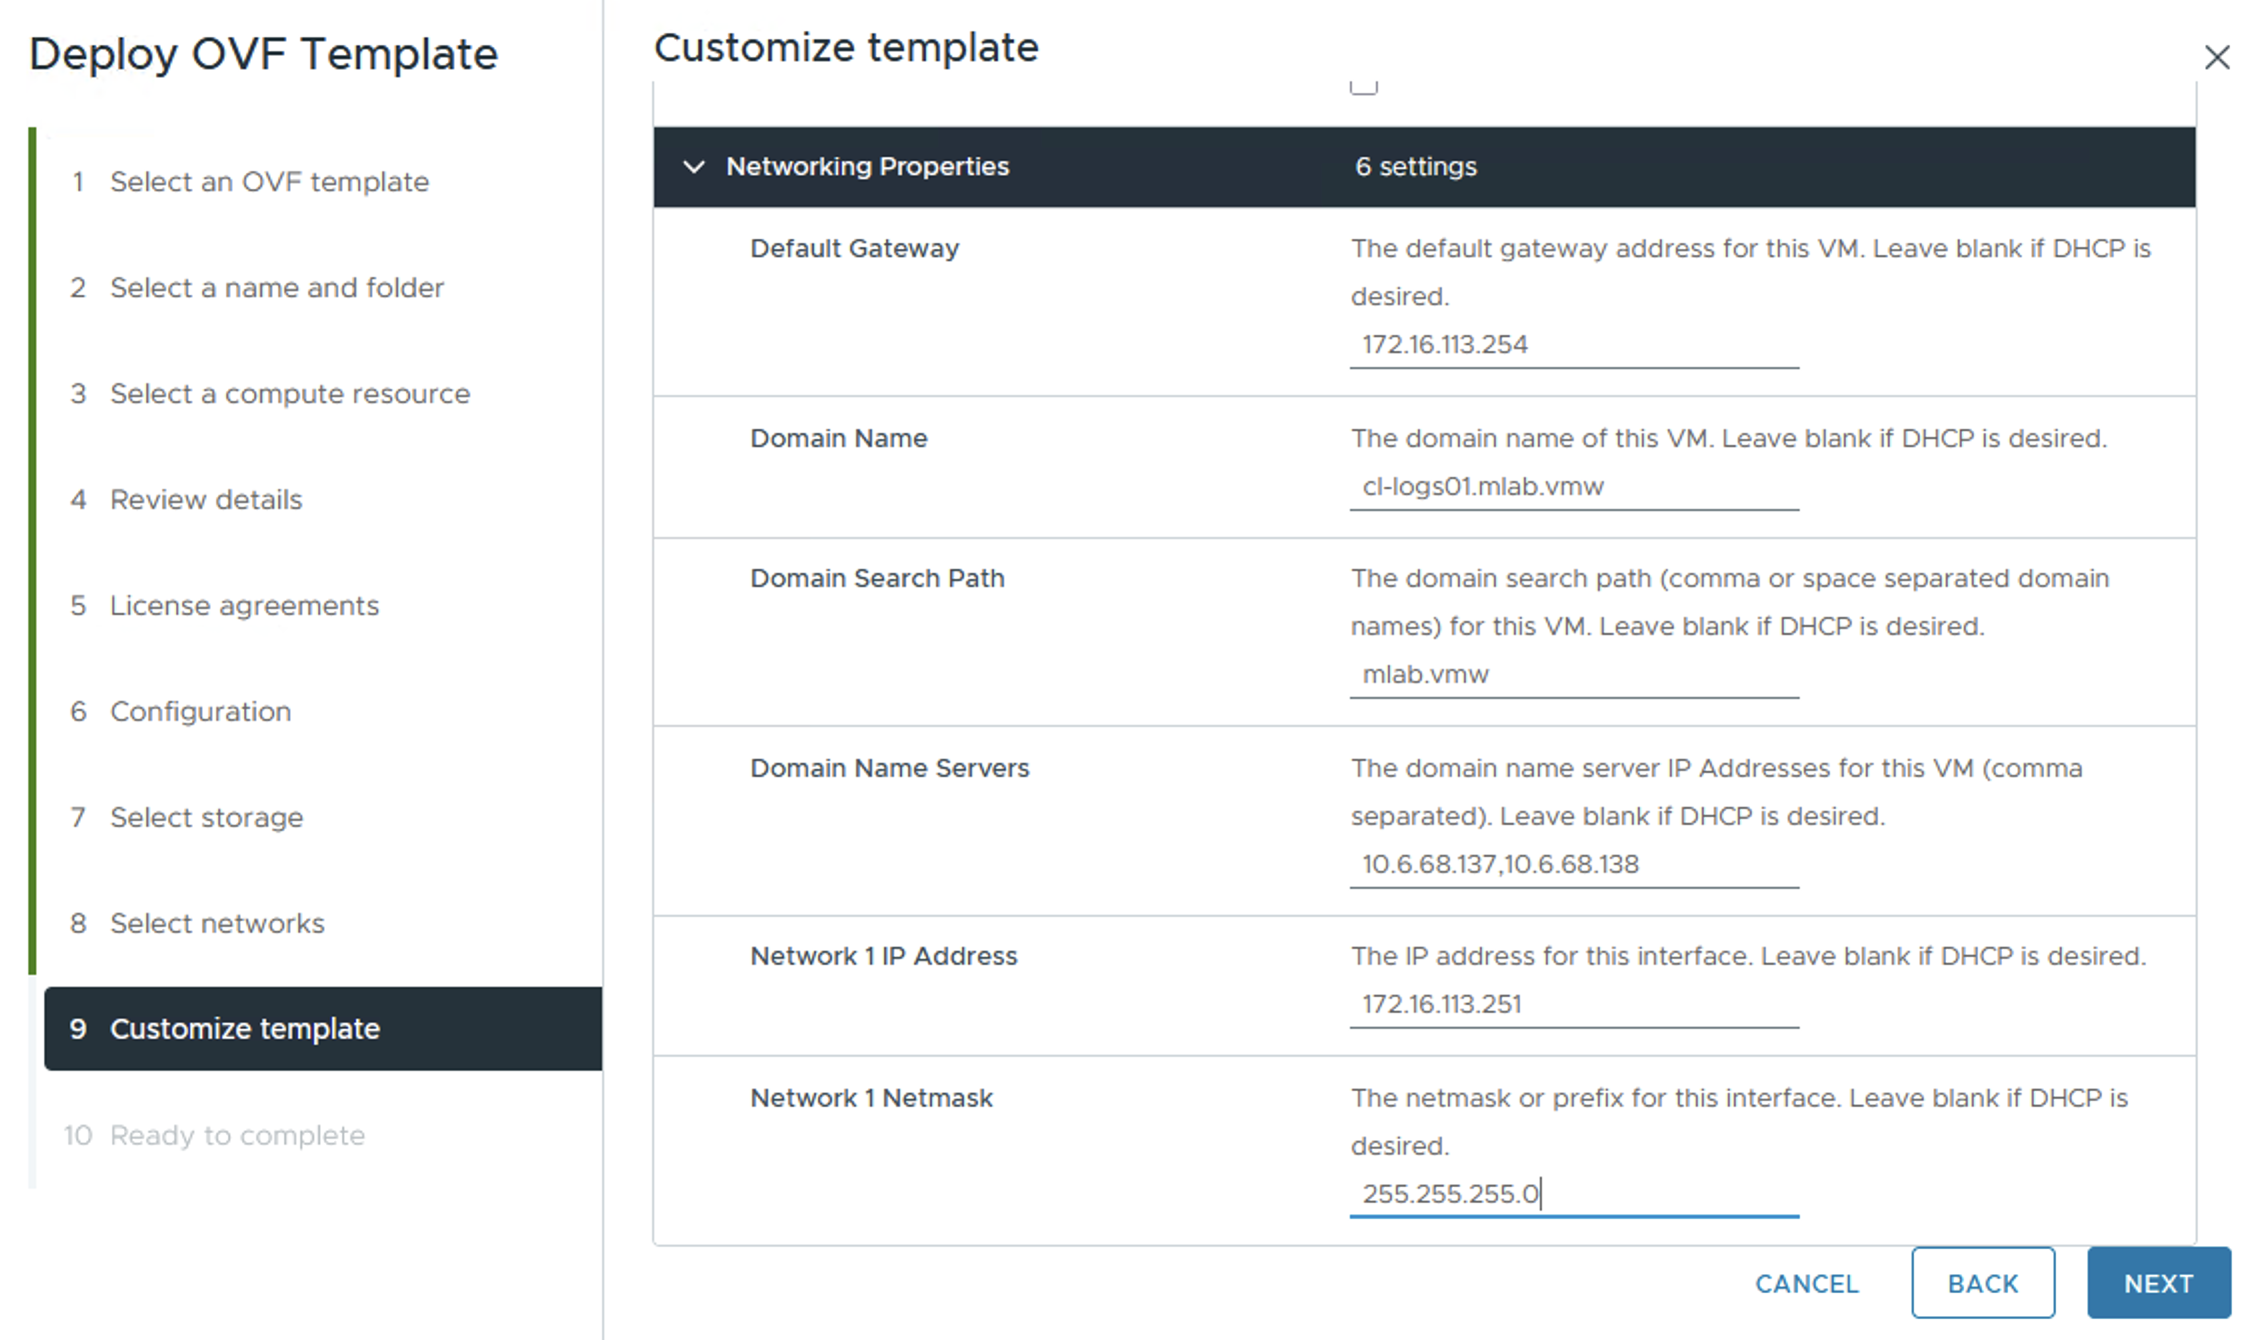Open step 4 Review details

(205, 500)
